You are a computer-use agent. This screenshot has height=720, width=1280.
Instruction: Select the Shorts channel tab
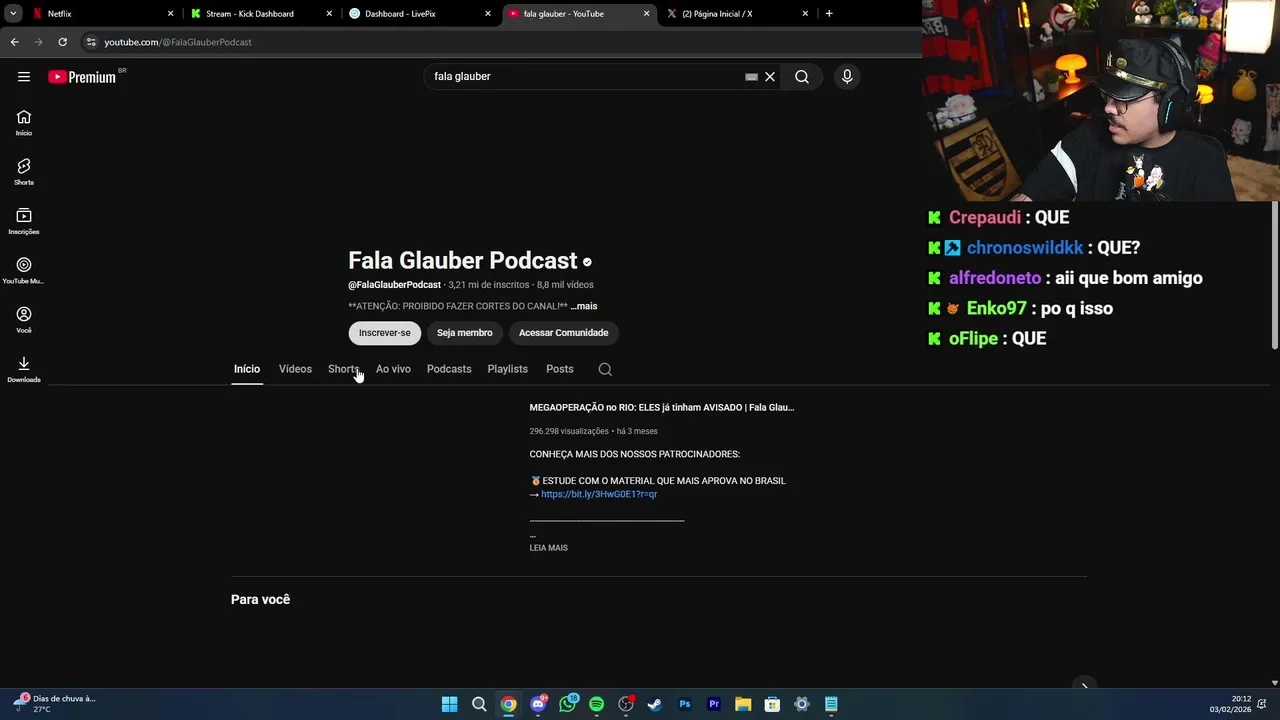pyautogui.click(x=343, y=369)
